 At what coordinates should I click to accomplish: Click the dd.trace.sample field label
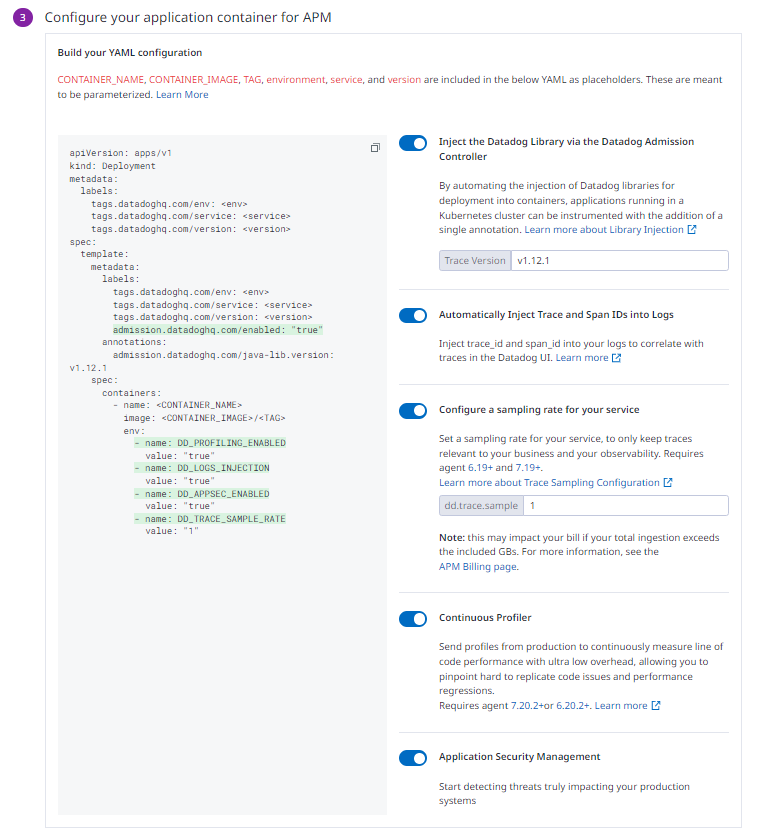pyautogui.click(x=481, y=505)
